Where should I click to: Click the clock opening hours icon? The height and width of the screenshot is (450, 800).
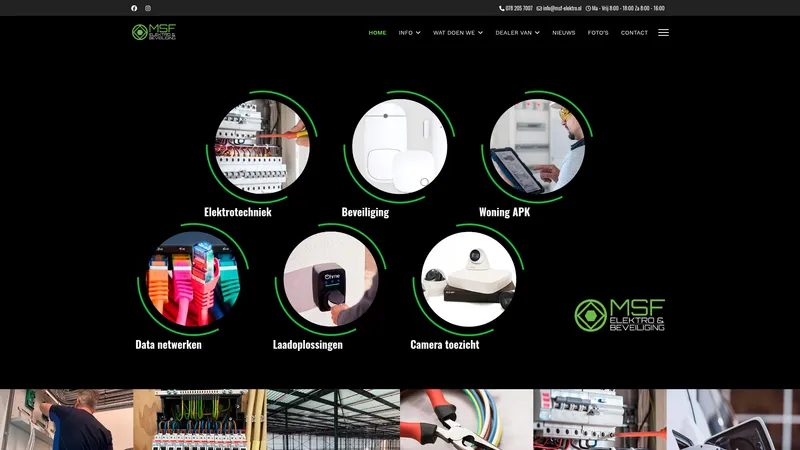click(588, 8)
